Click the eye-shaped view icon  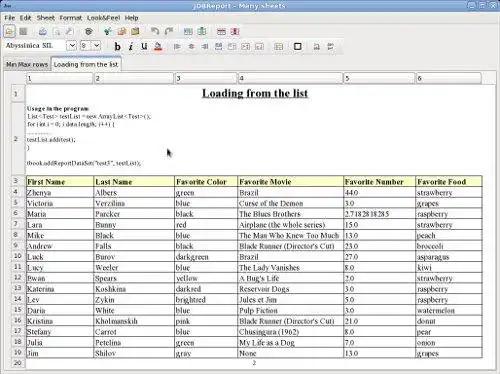pos(88,32)
